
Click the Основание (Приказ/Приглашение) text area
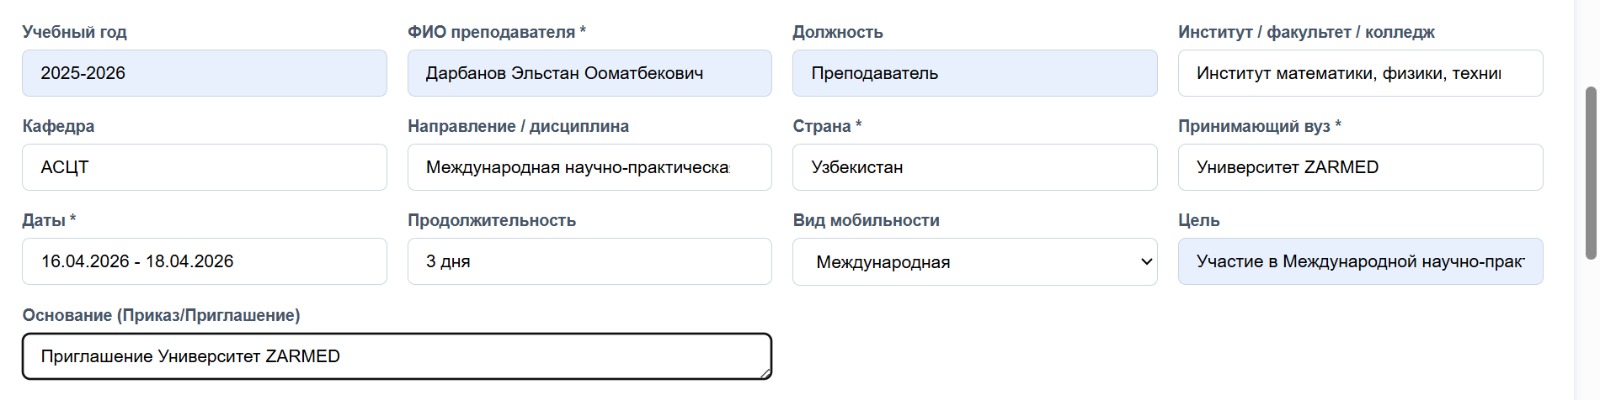click(x=396, y=356)
